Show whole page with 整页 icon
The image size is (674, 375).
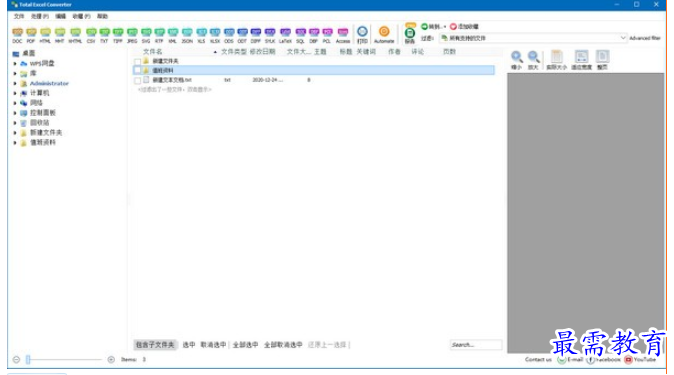[x=602, y=60]
